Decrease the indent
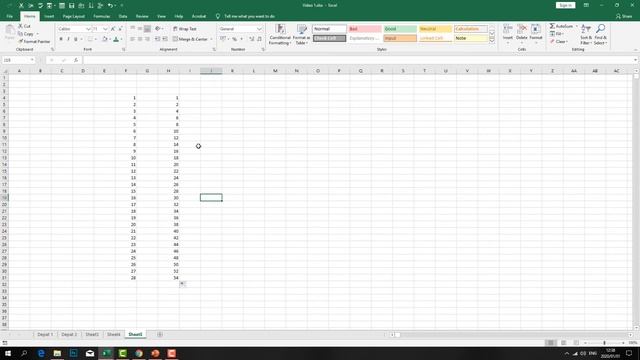Screen dimensions: 640x360 158,39
